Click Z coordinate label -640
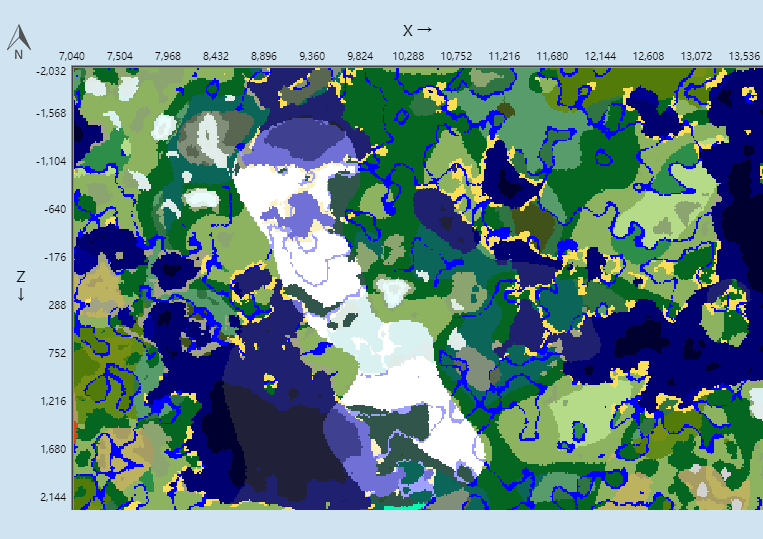Image resolution: width=763 pixels, height=539 pixels. click(55, 209)
